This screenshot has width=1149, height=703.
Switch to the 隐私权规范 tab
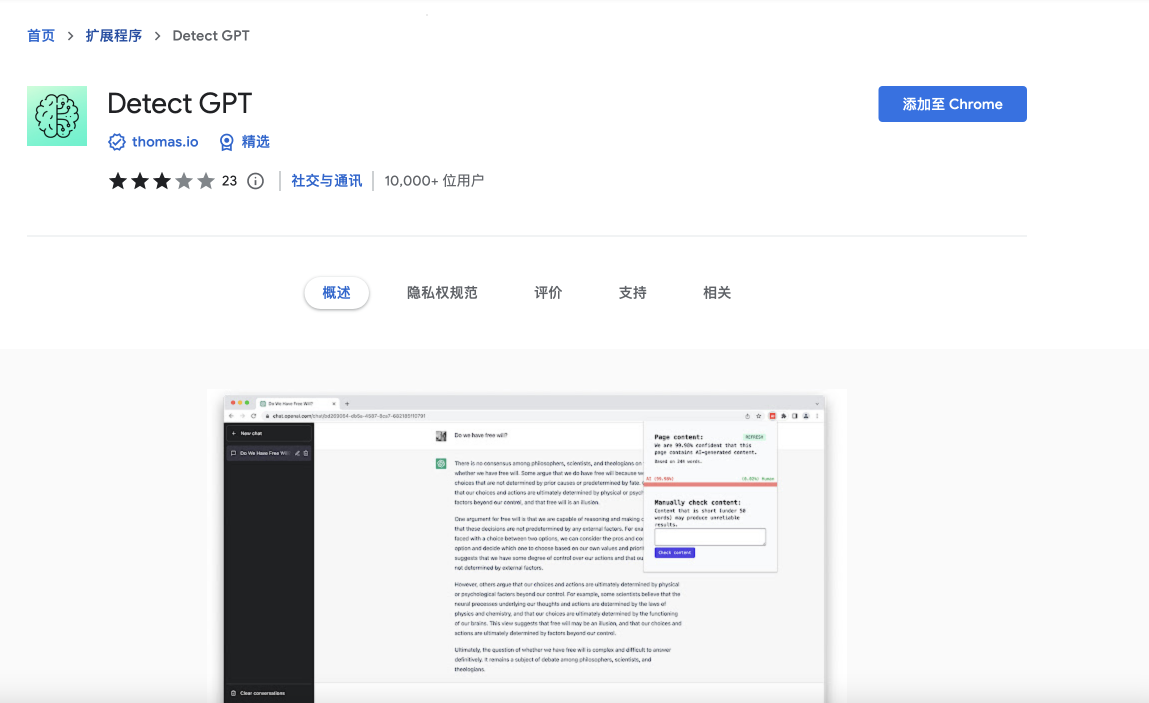[442, 293]
